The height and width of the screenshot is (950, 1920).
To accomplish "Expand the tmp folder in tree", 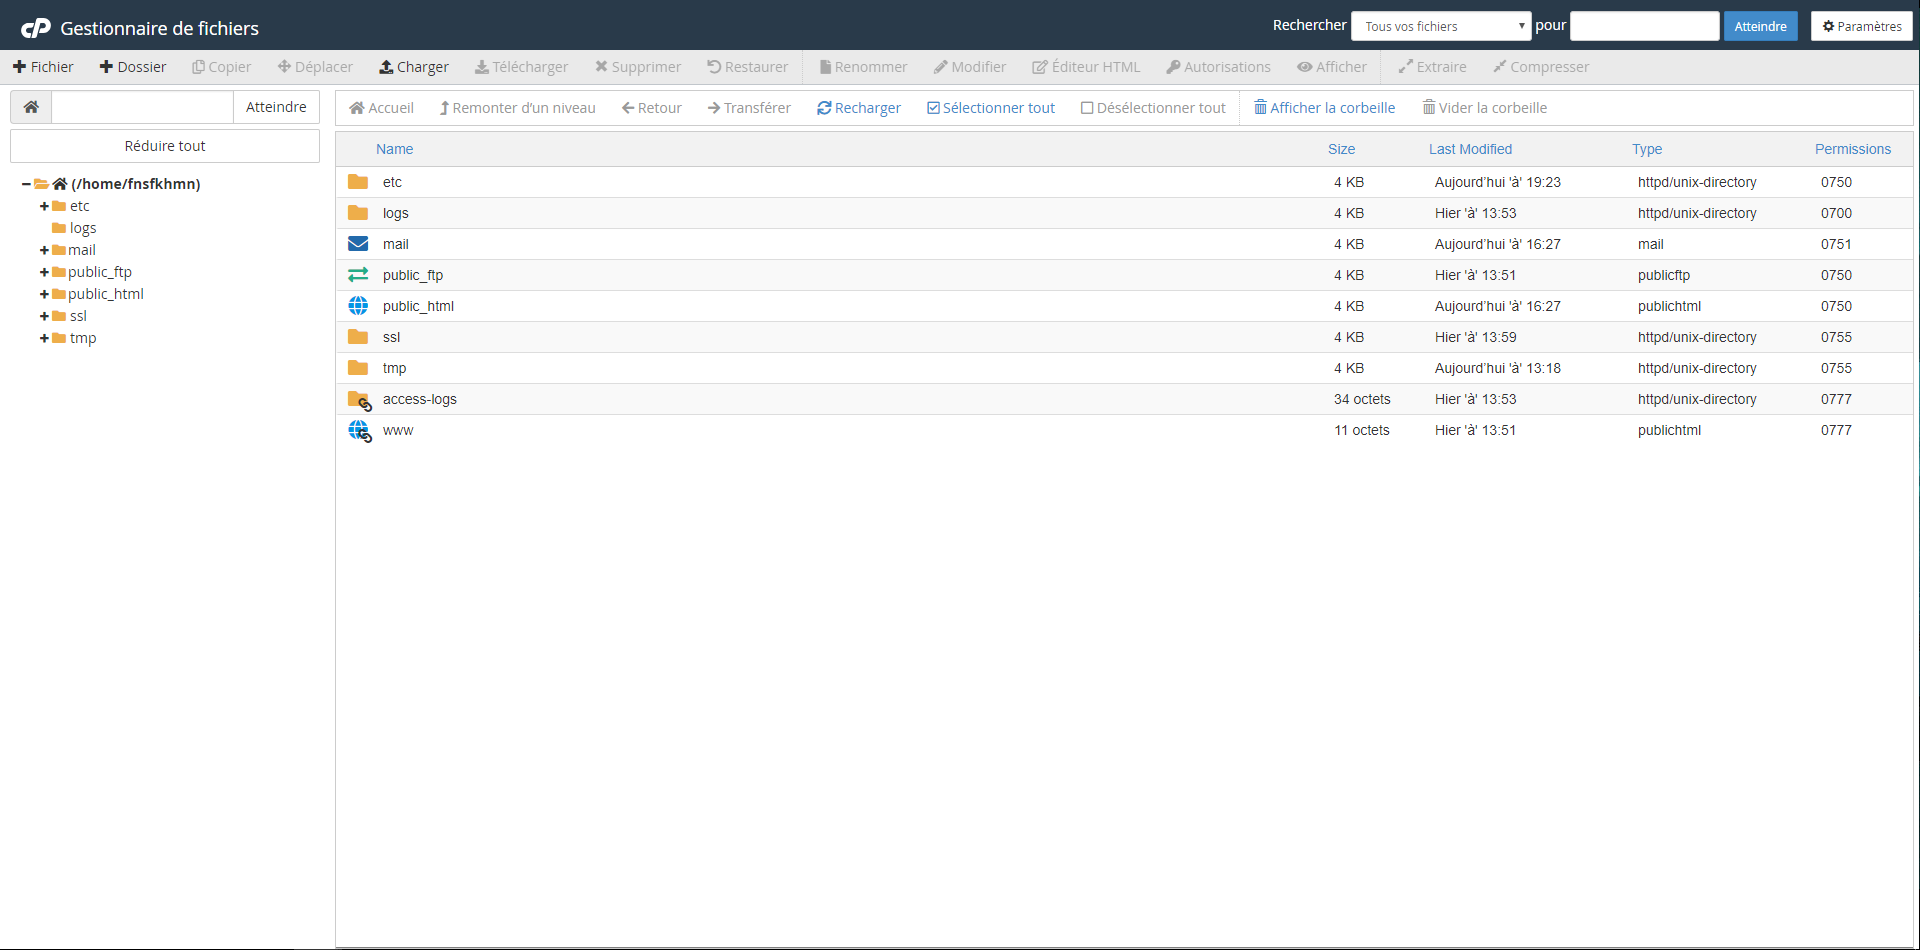I will point(44,338).
